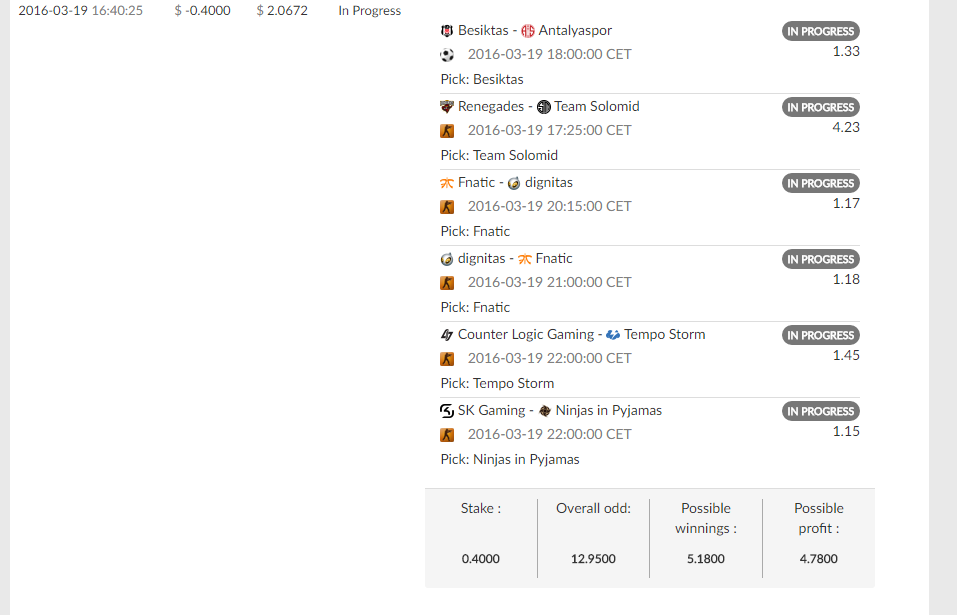Click the SK Gaming logo icon
Viewport: 957px width, 615px height.
pos(447,411)
